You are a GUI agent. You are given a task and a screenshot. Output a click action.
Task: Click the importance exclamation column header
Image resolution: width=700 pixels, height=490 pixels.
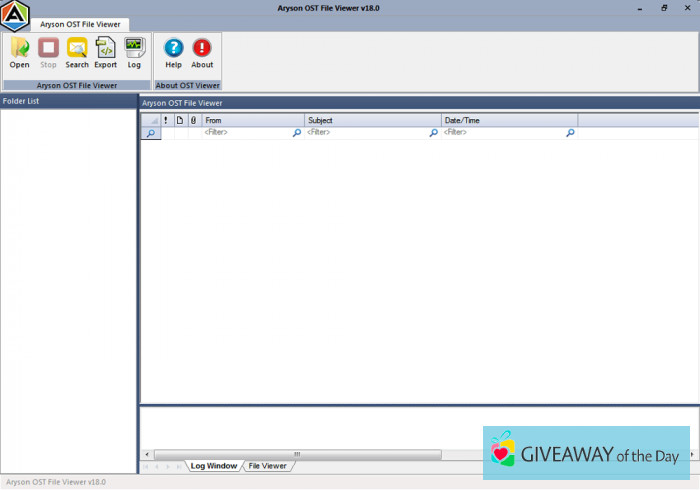click(x=166, y=120)
